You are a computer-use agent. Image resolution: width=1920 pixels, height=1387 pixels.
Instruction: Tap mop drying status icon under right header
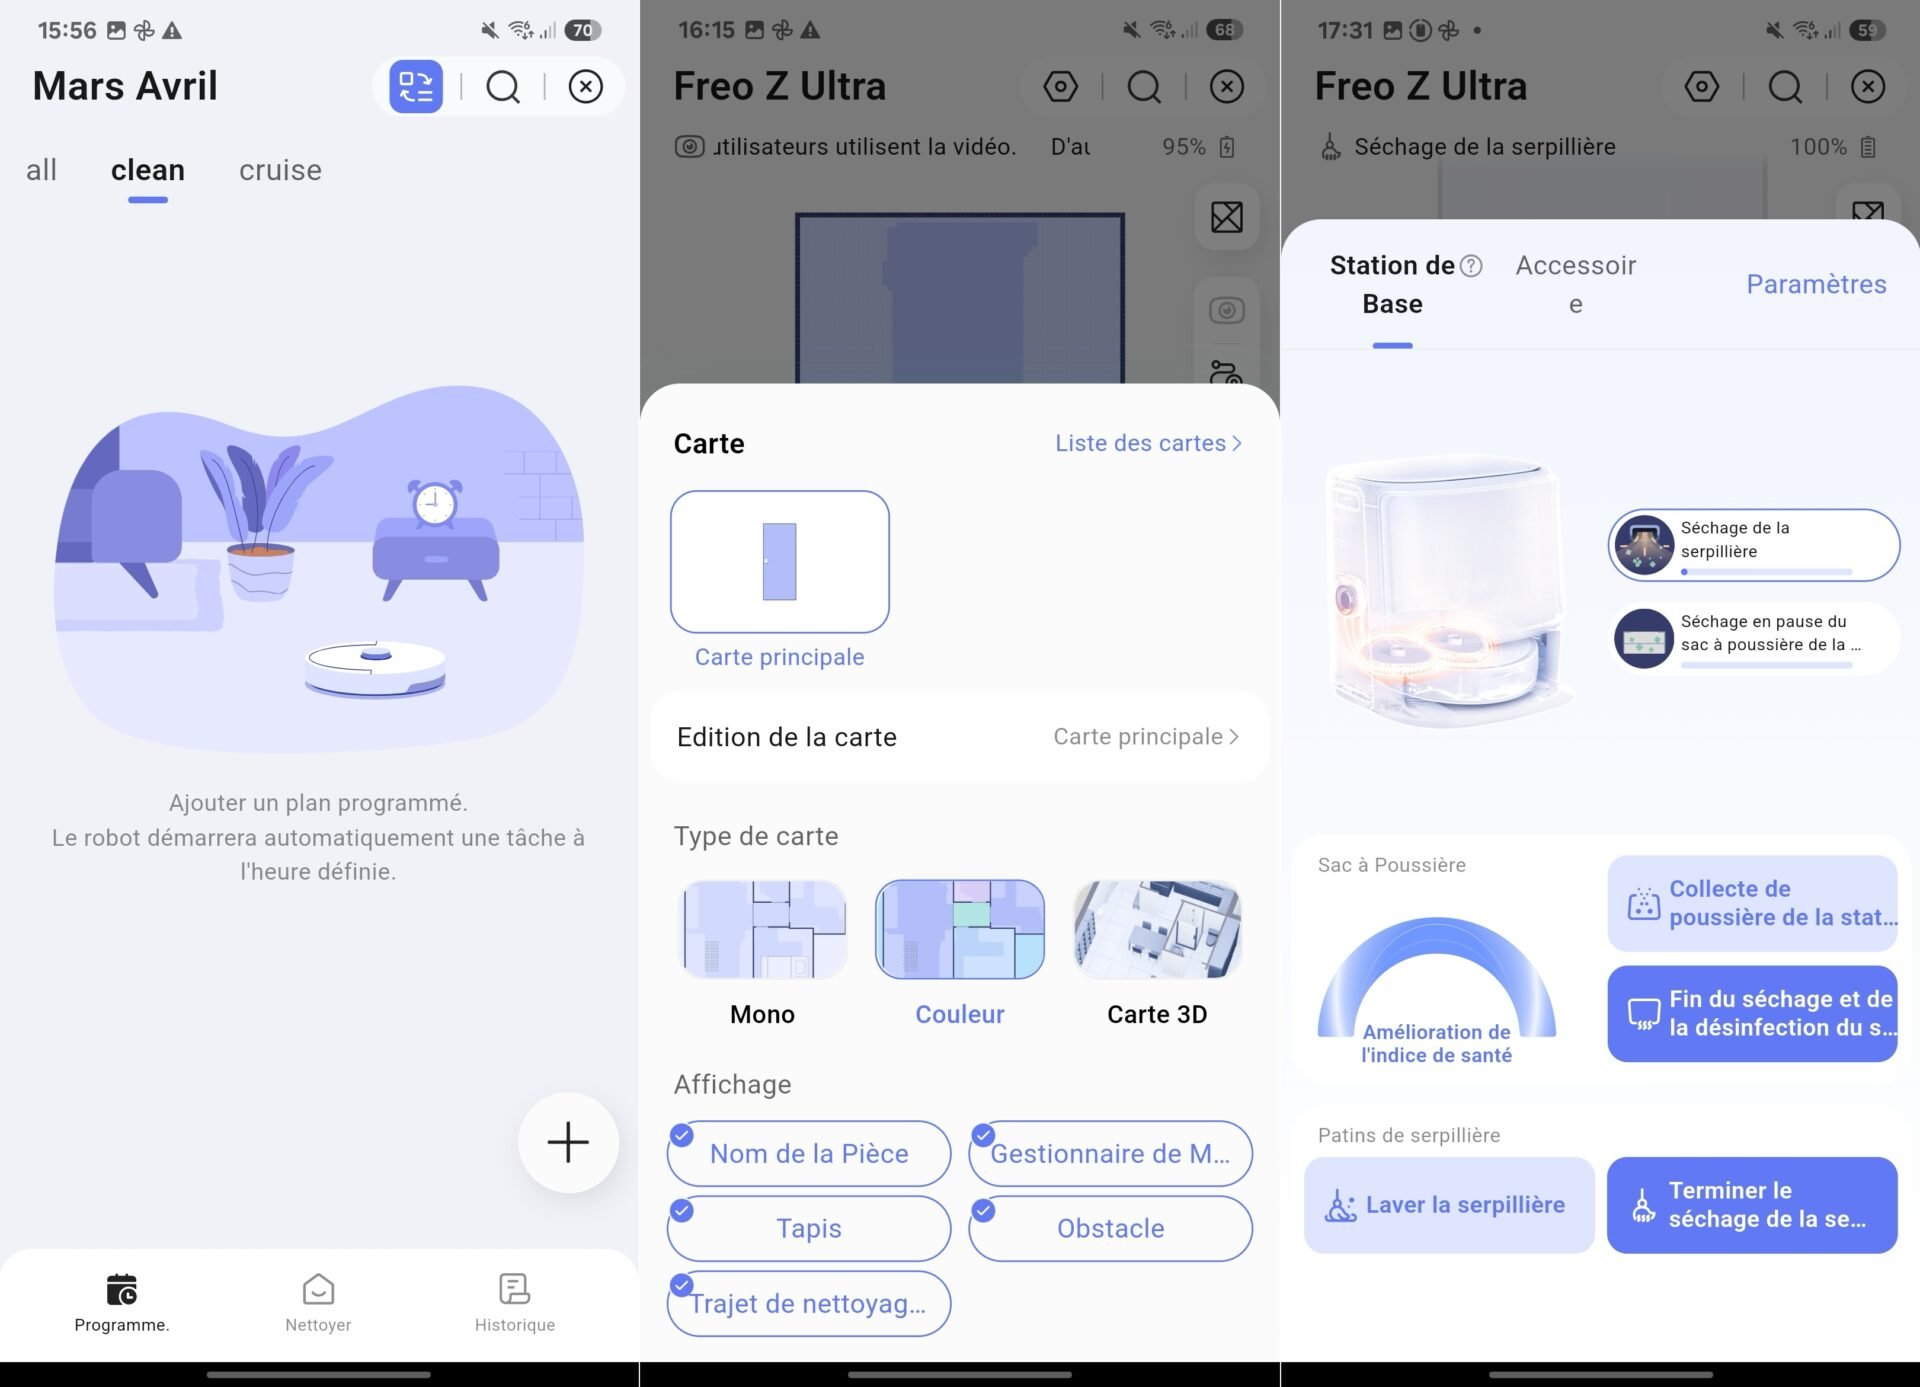tap(1331, 147)
